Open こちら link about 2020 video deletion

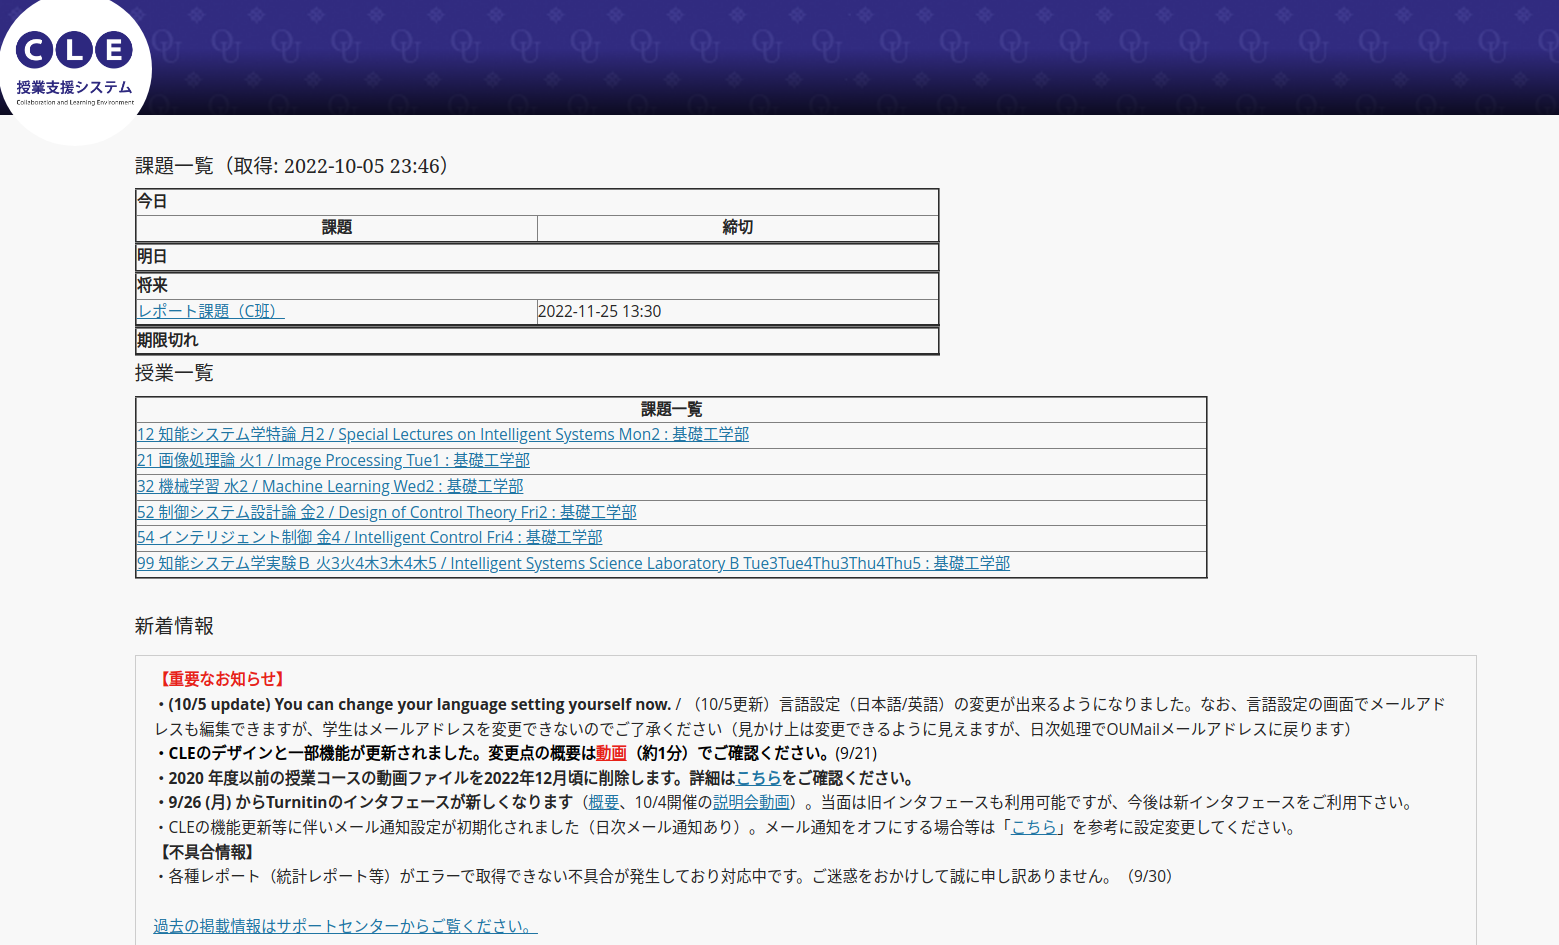tap(759, 777)
